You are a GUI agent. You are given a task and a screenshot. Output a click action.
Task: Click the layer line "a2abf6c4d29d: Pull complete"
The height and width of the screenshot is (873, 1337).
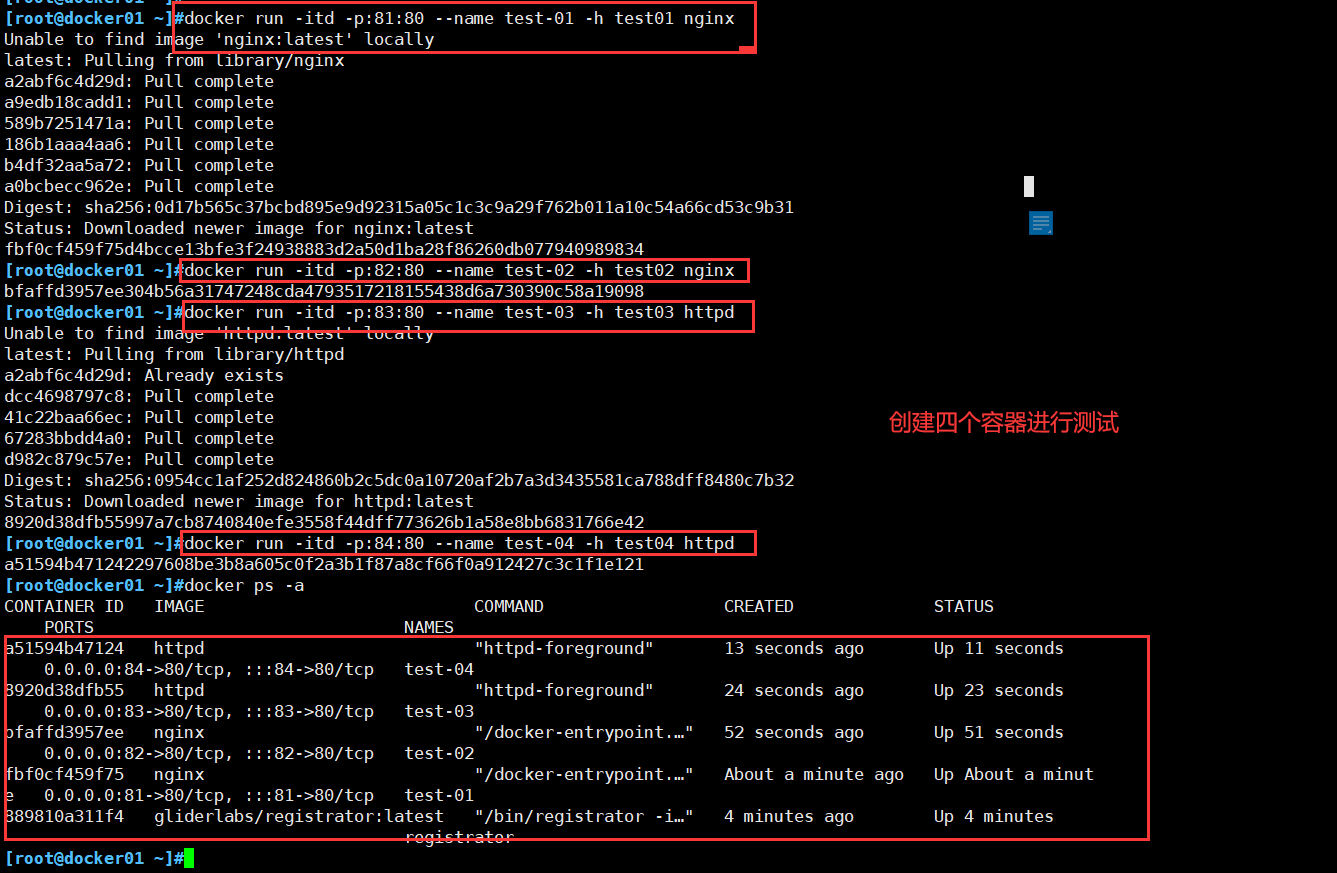pyautogui.click(x=139, y=81)
